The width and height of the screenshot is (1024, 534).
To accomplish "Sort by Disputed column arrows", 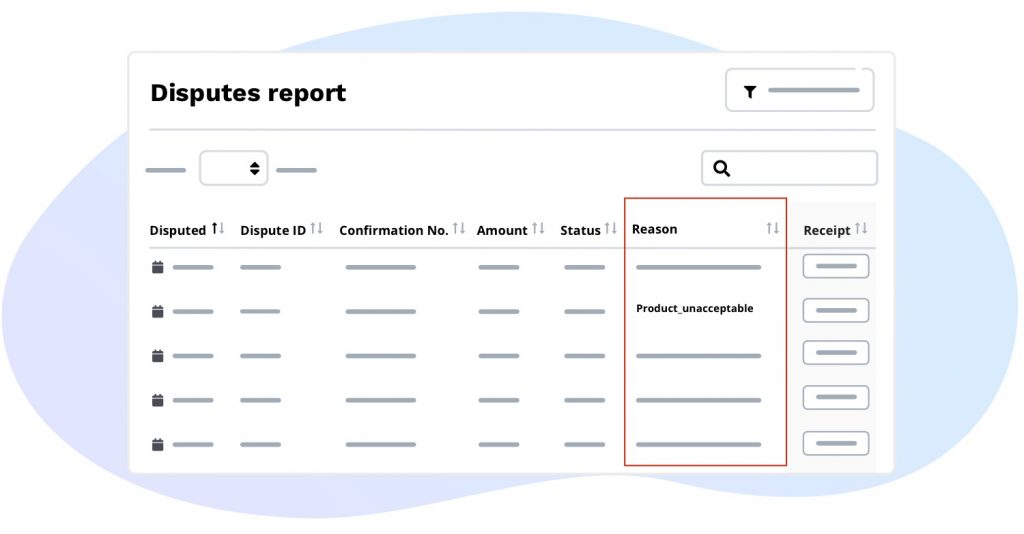I will (x=217, y=229).
